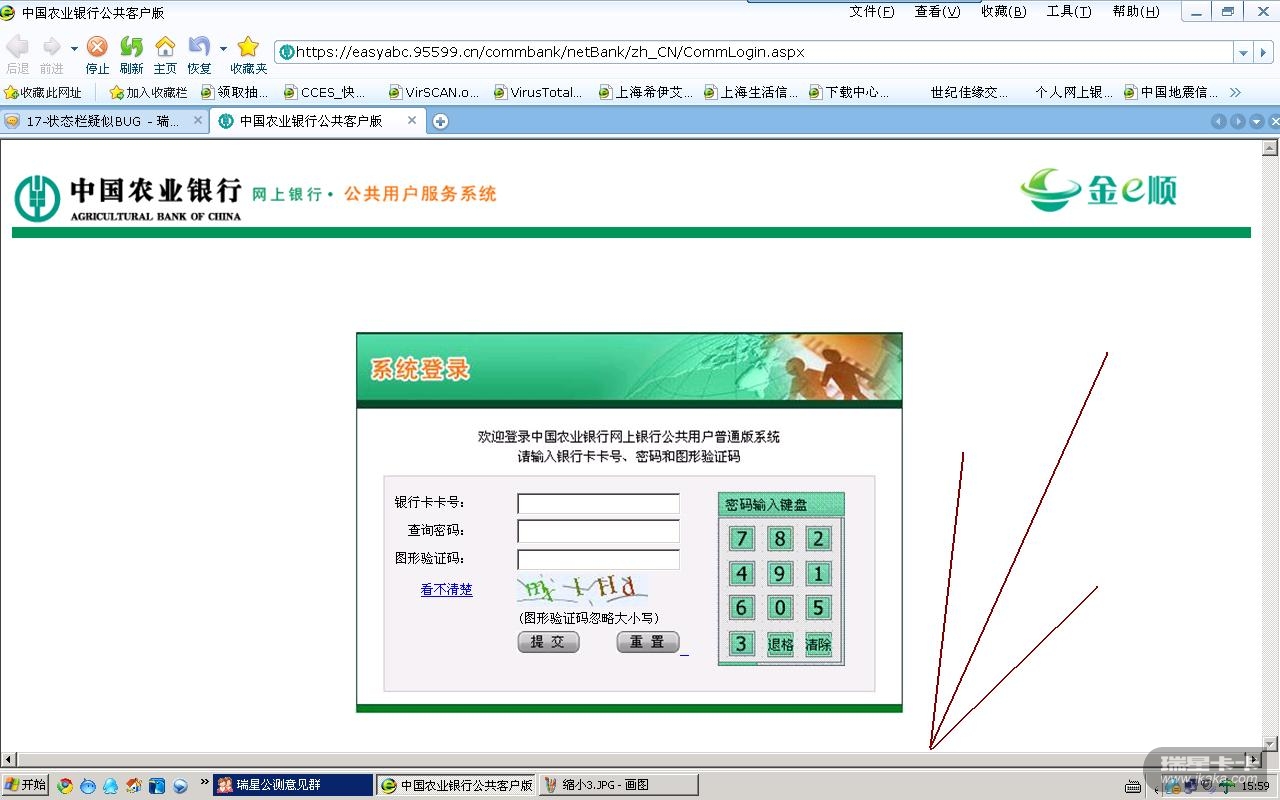Image resolution: width=1280 pixels, height=800 pixels.
Task: Open the VirusTotal... bookmark
Action: [538, 92]
